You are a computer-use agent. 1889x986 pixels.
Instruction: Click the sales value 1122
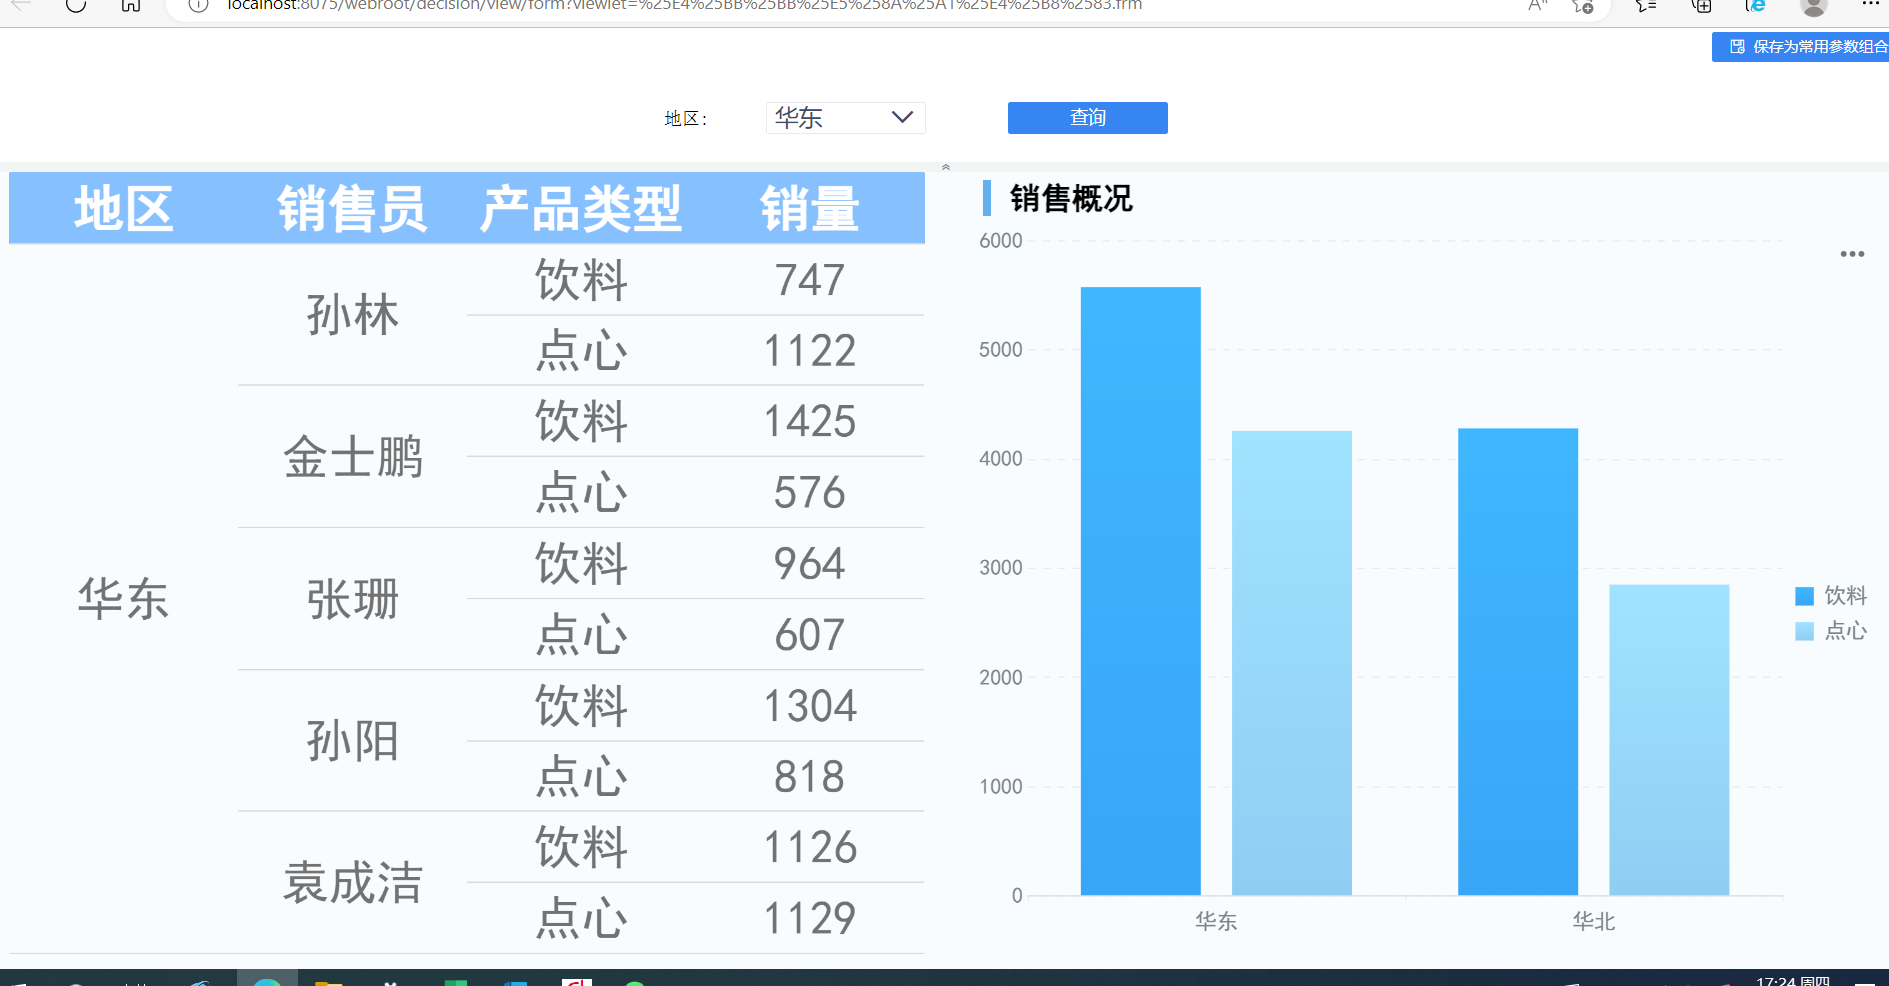[x=810, y=351]
